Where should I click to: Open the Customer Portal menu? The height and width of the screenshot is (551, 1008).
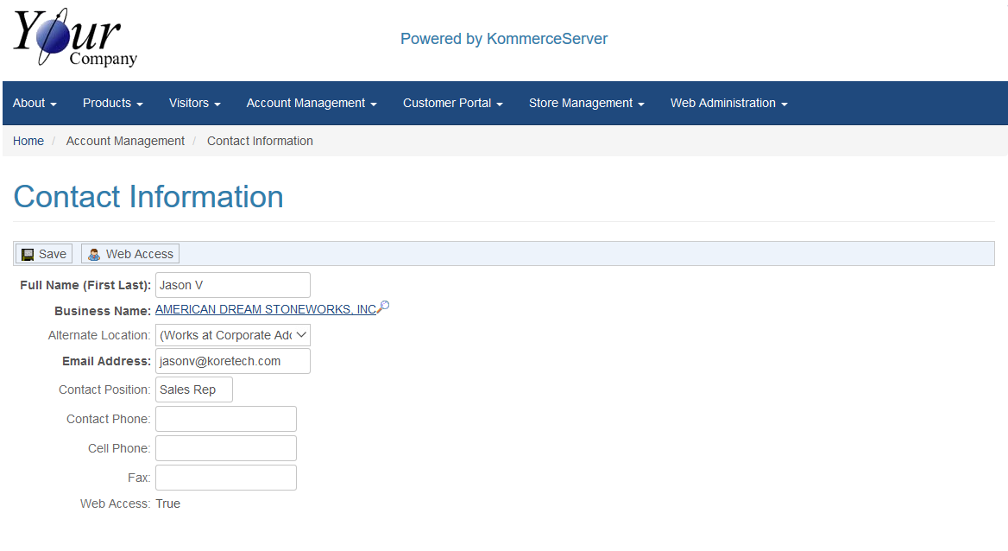(x=452, y=103)
